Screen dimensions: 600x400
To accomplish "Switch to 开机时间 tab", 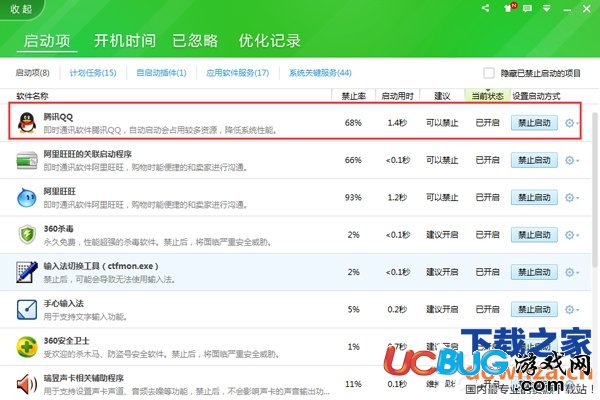I will 125,41.
